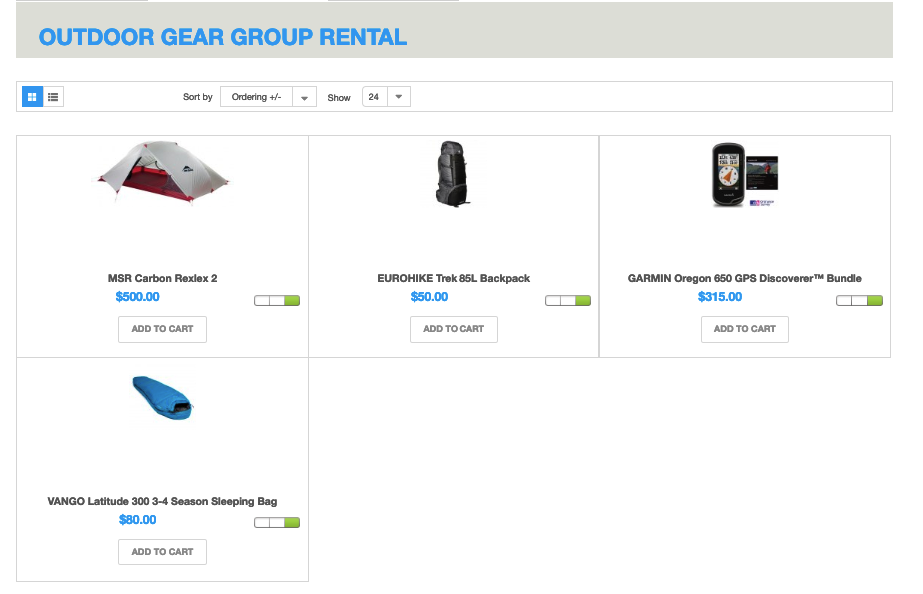Add GARMIN Oregon 650 bundle to cart
The image size is (923, 594).
744,329
